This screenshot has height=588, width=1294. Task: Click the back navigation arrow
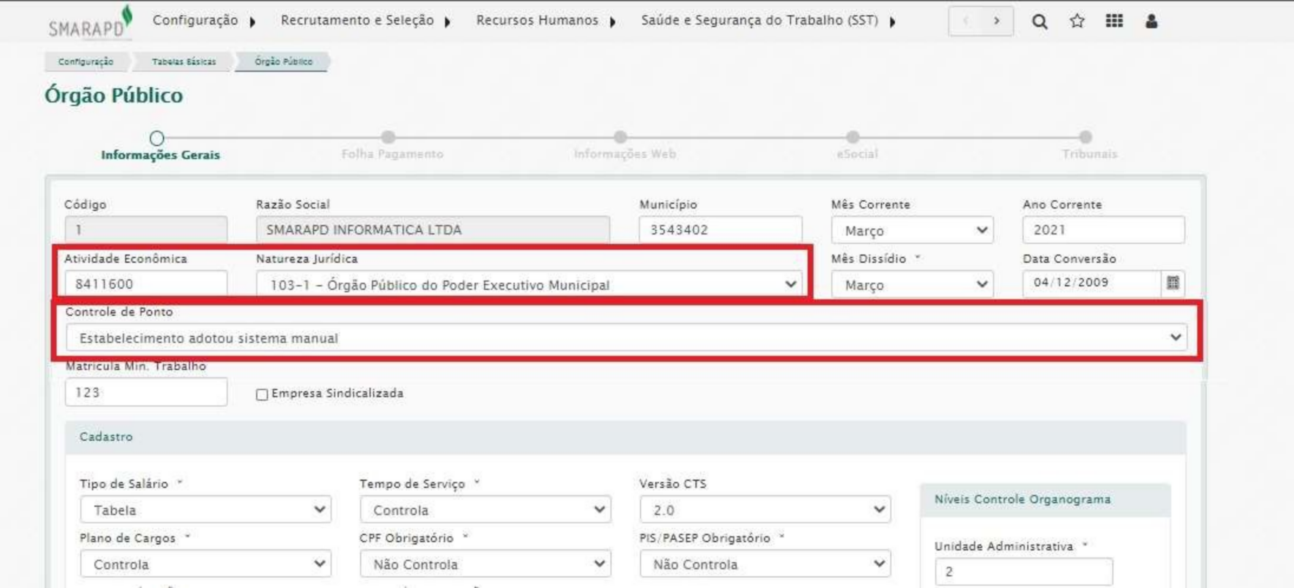coord(968,22)
